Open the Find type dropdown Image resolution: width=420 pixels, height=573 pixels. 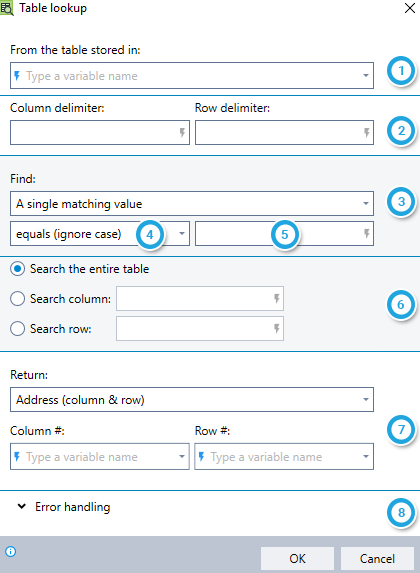(x=192, y=204)
